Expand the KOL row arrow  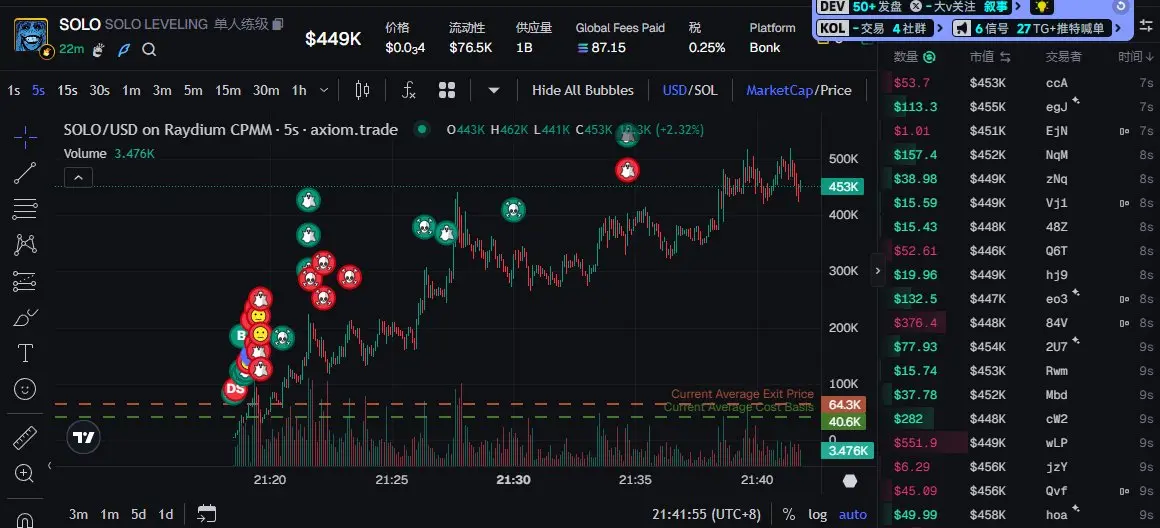940,29
